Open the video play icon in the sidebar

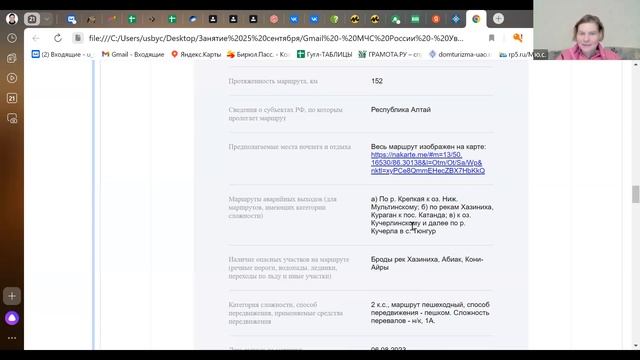(x=12, y=78)
